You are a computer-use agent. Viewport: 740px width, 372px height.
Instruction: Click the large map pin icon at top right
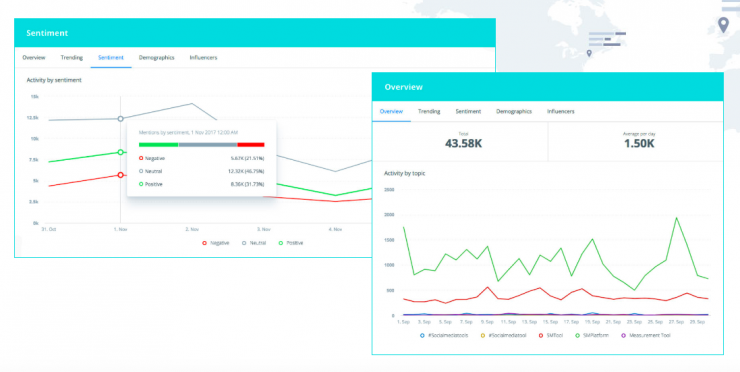click(x=723, y=25)
